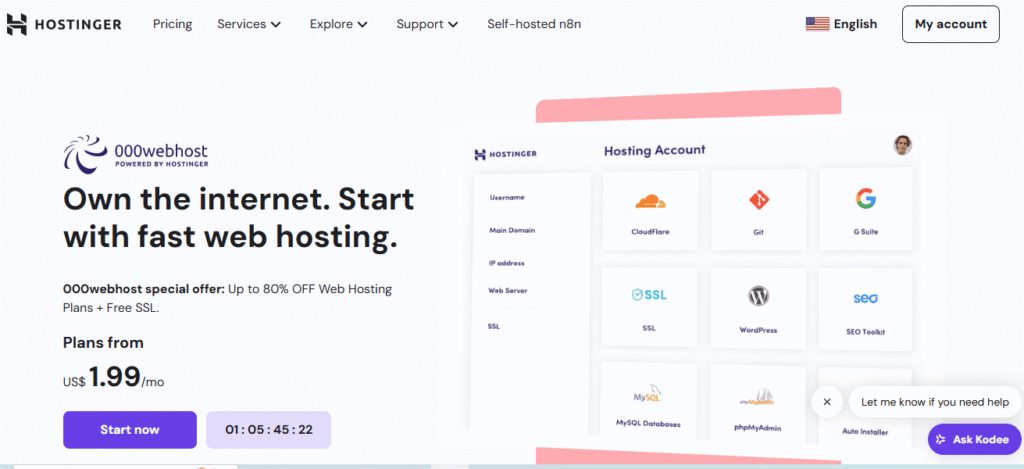1024x469 pixels.
Task: Click the 'Plans from' text
Action: click(x=103, y=342)
